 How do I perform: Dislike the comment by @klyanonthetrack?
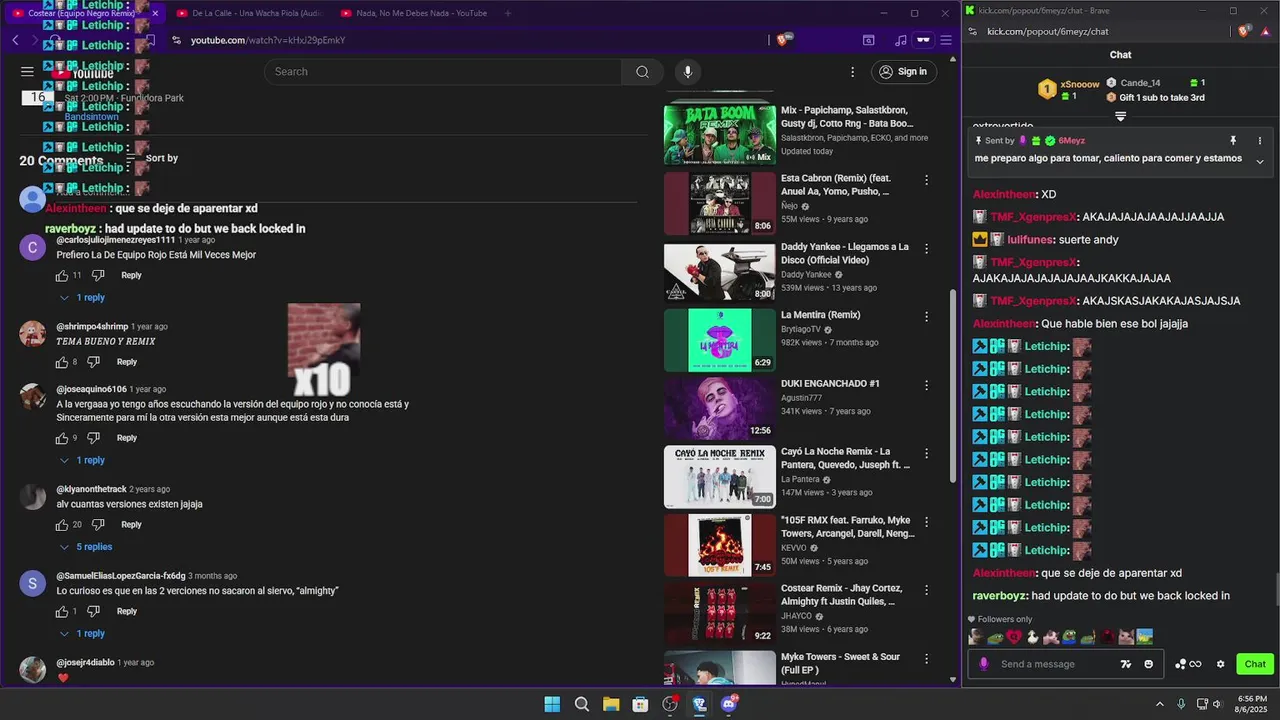click(x=98, y=525)
